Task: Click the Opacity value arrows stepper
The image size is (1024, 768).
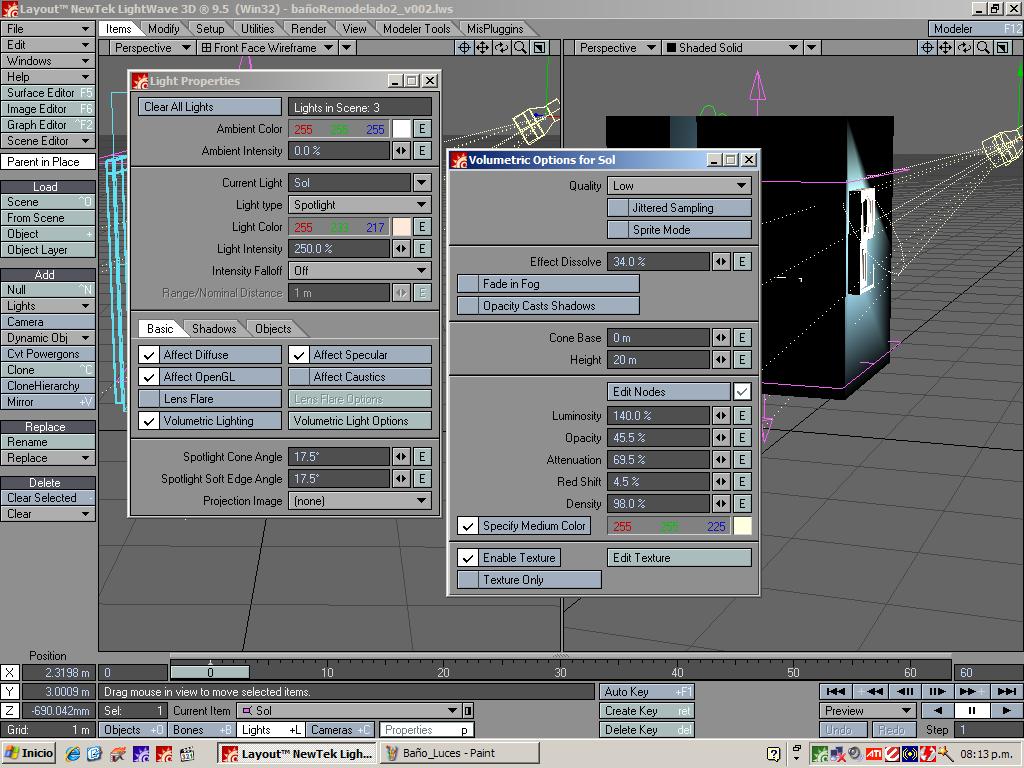Action: pos(721,438)
